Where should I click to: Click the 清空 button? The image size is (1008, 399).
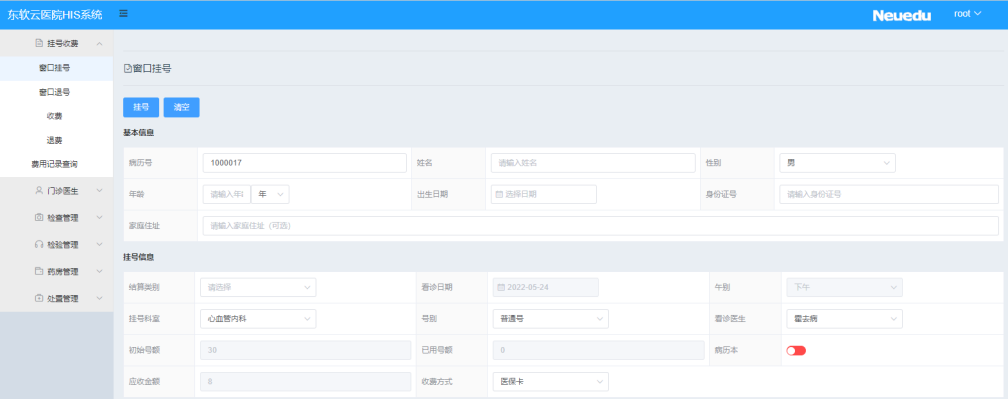181,107
